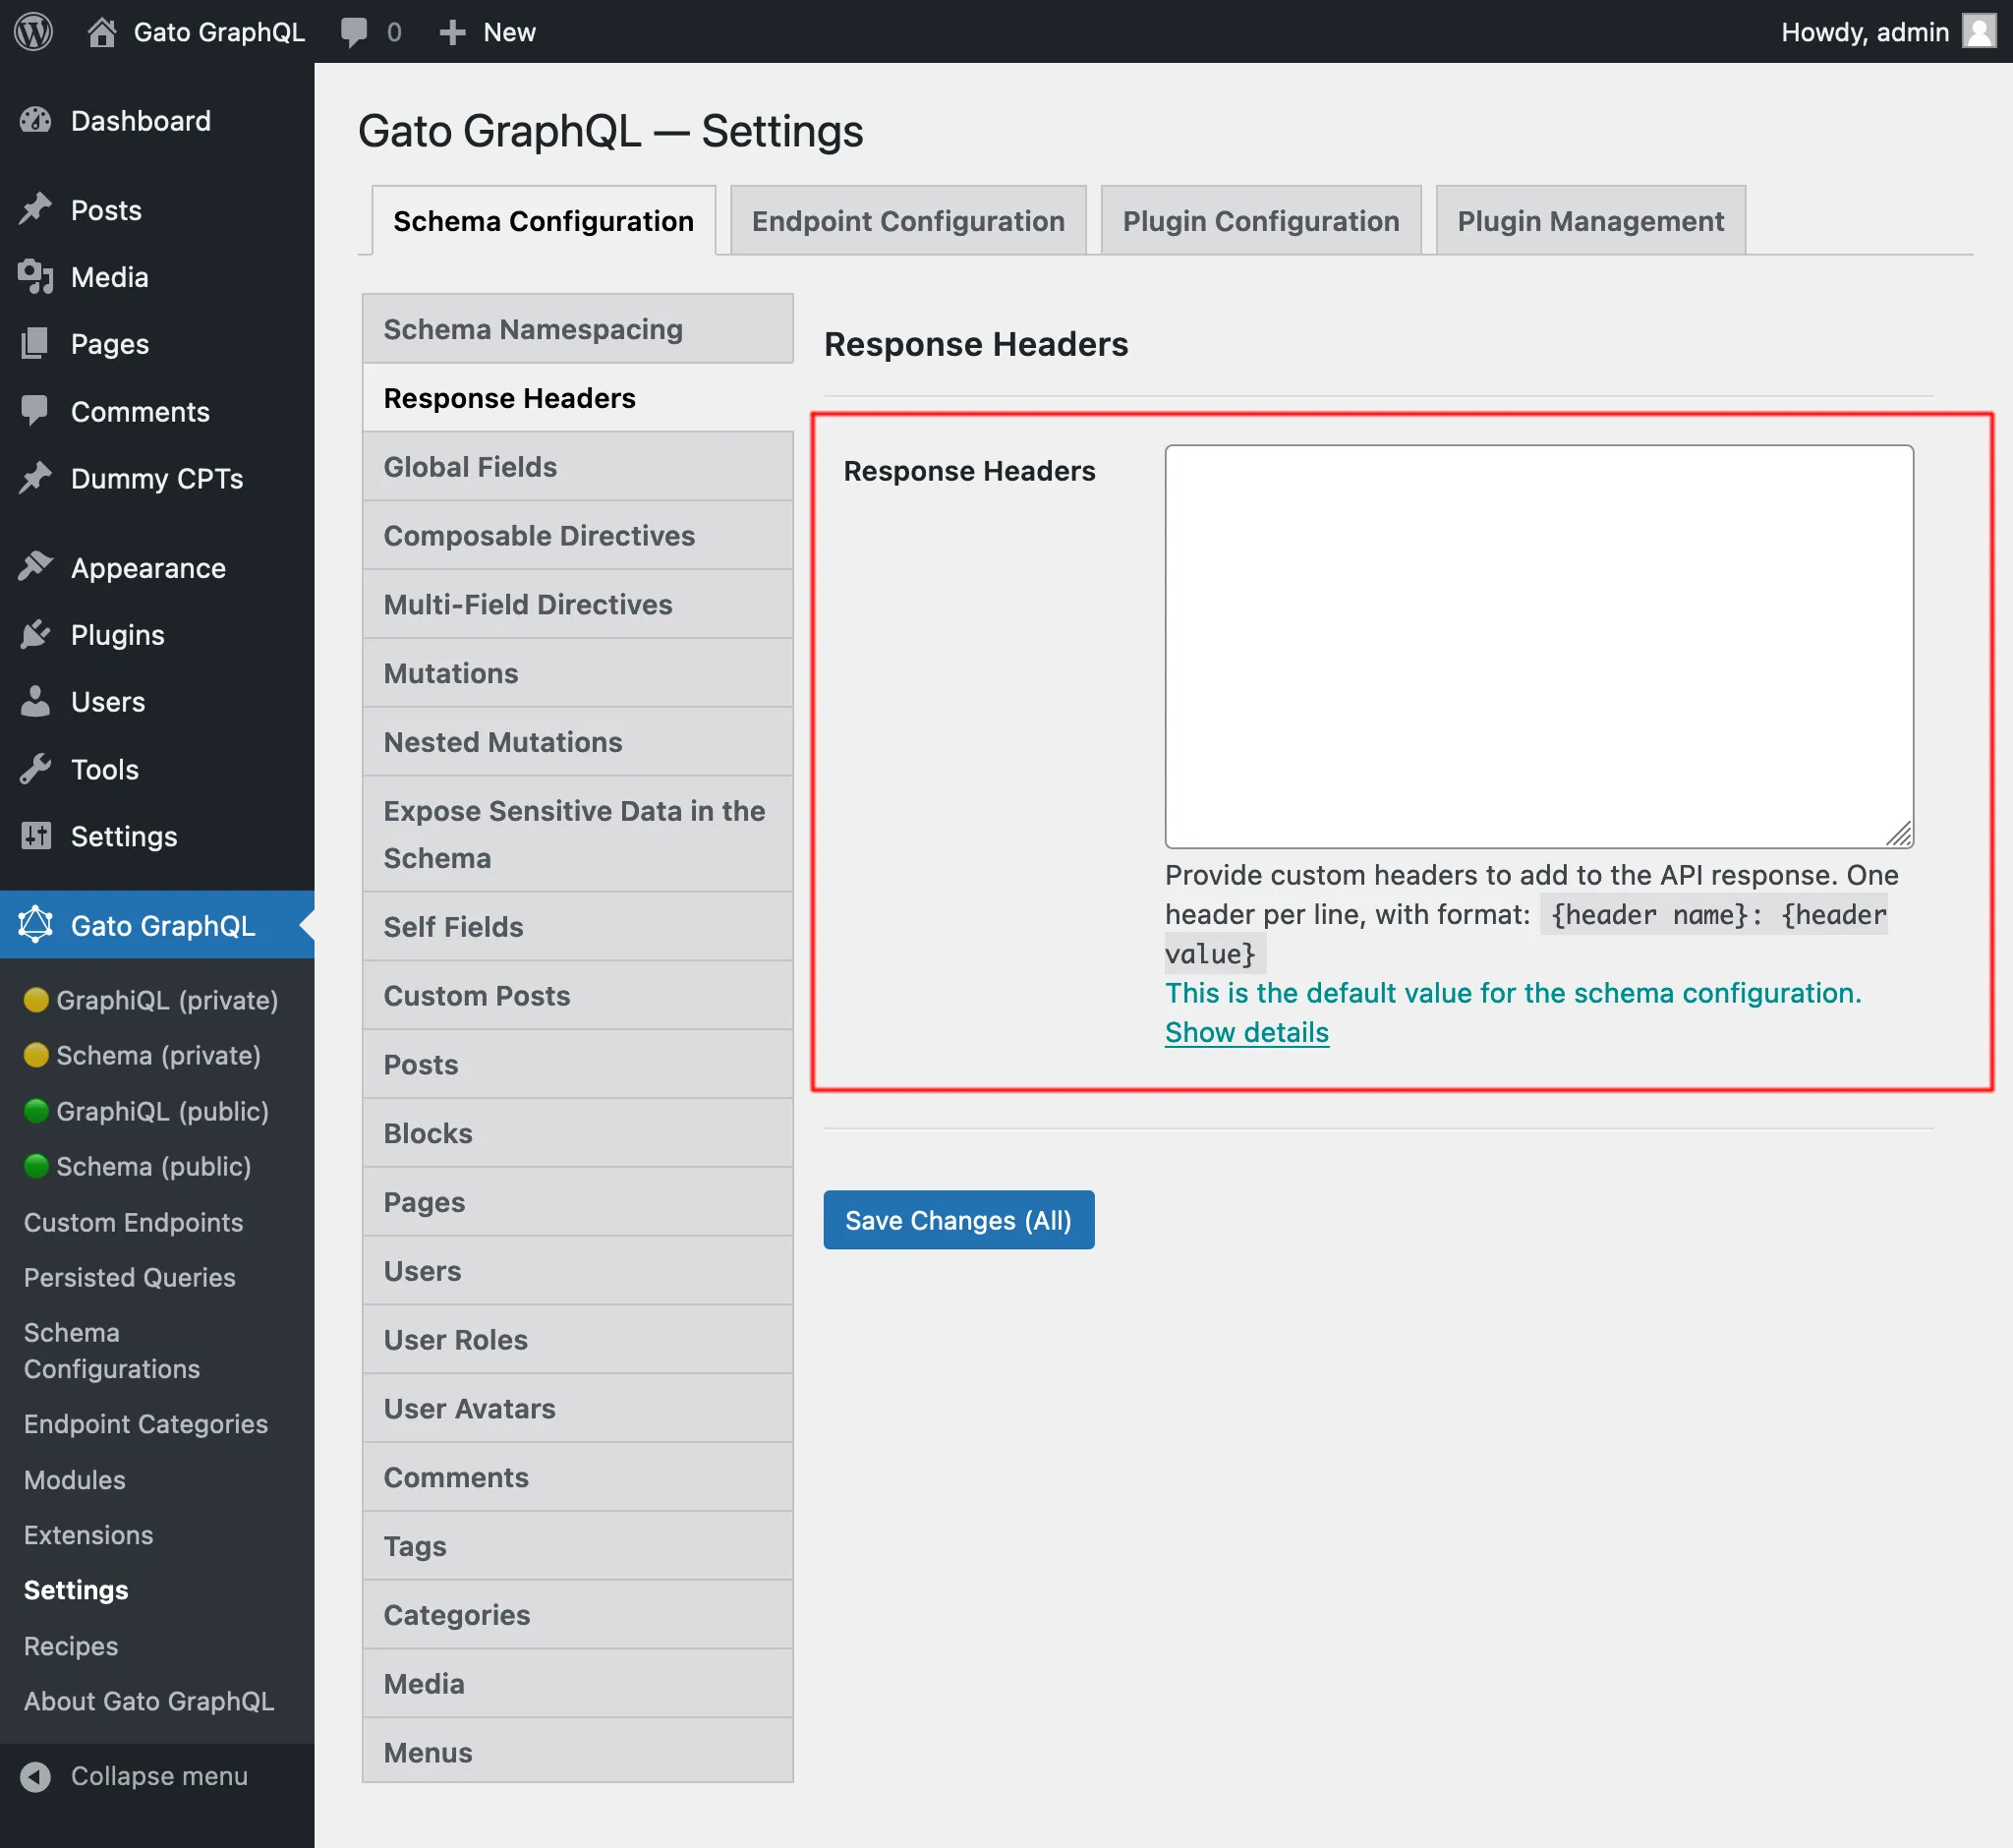
Task: Click the Howdy, admin account menu
Action: pyautogui.click(x=1888, y=32)
